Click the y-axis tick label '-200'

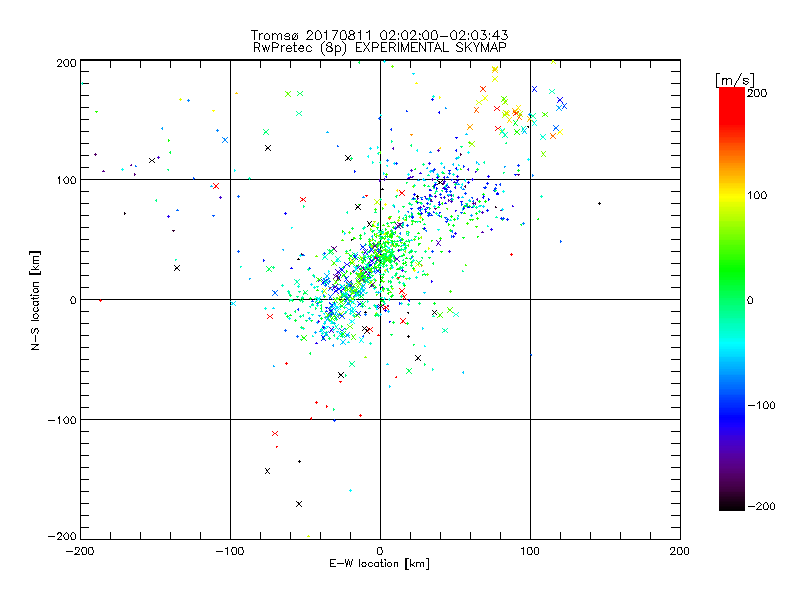[62, 536]
